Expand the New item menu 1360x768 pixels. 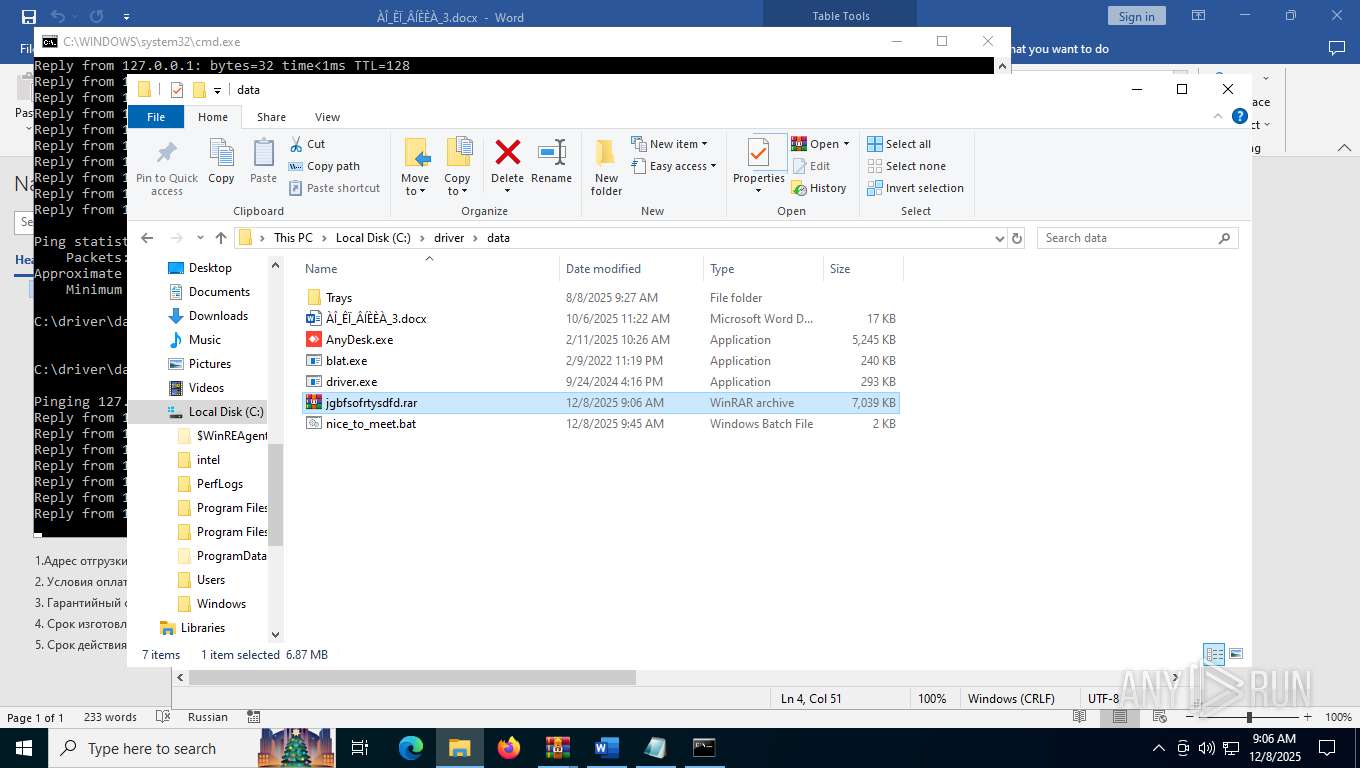[x=670, y=144]
